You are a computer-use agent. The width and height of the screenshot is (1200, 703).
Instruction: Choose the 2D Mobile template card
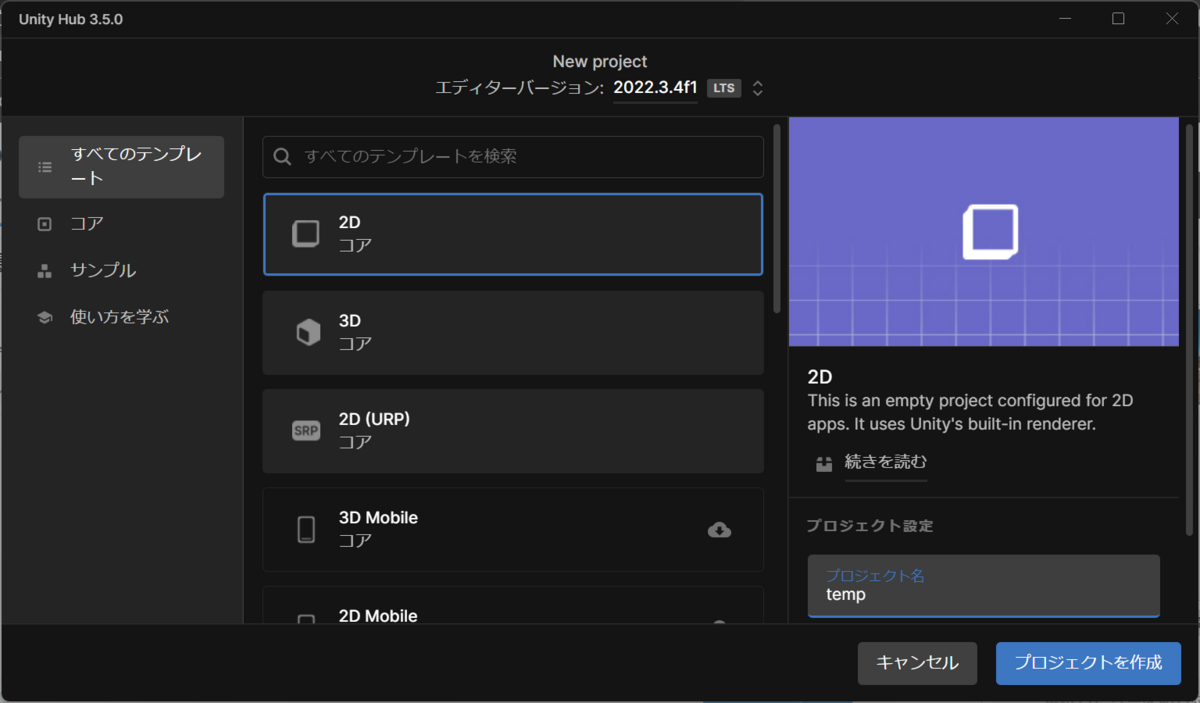(x=513, y=605)
